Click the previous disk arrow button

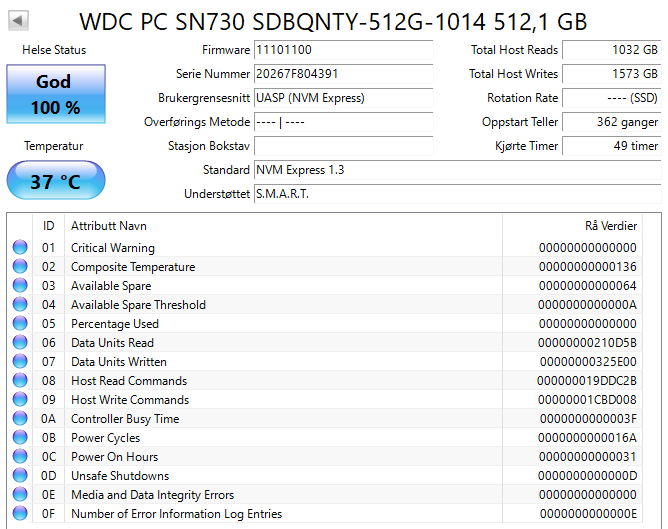[20, 20]
